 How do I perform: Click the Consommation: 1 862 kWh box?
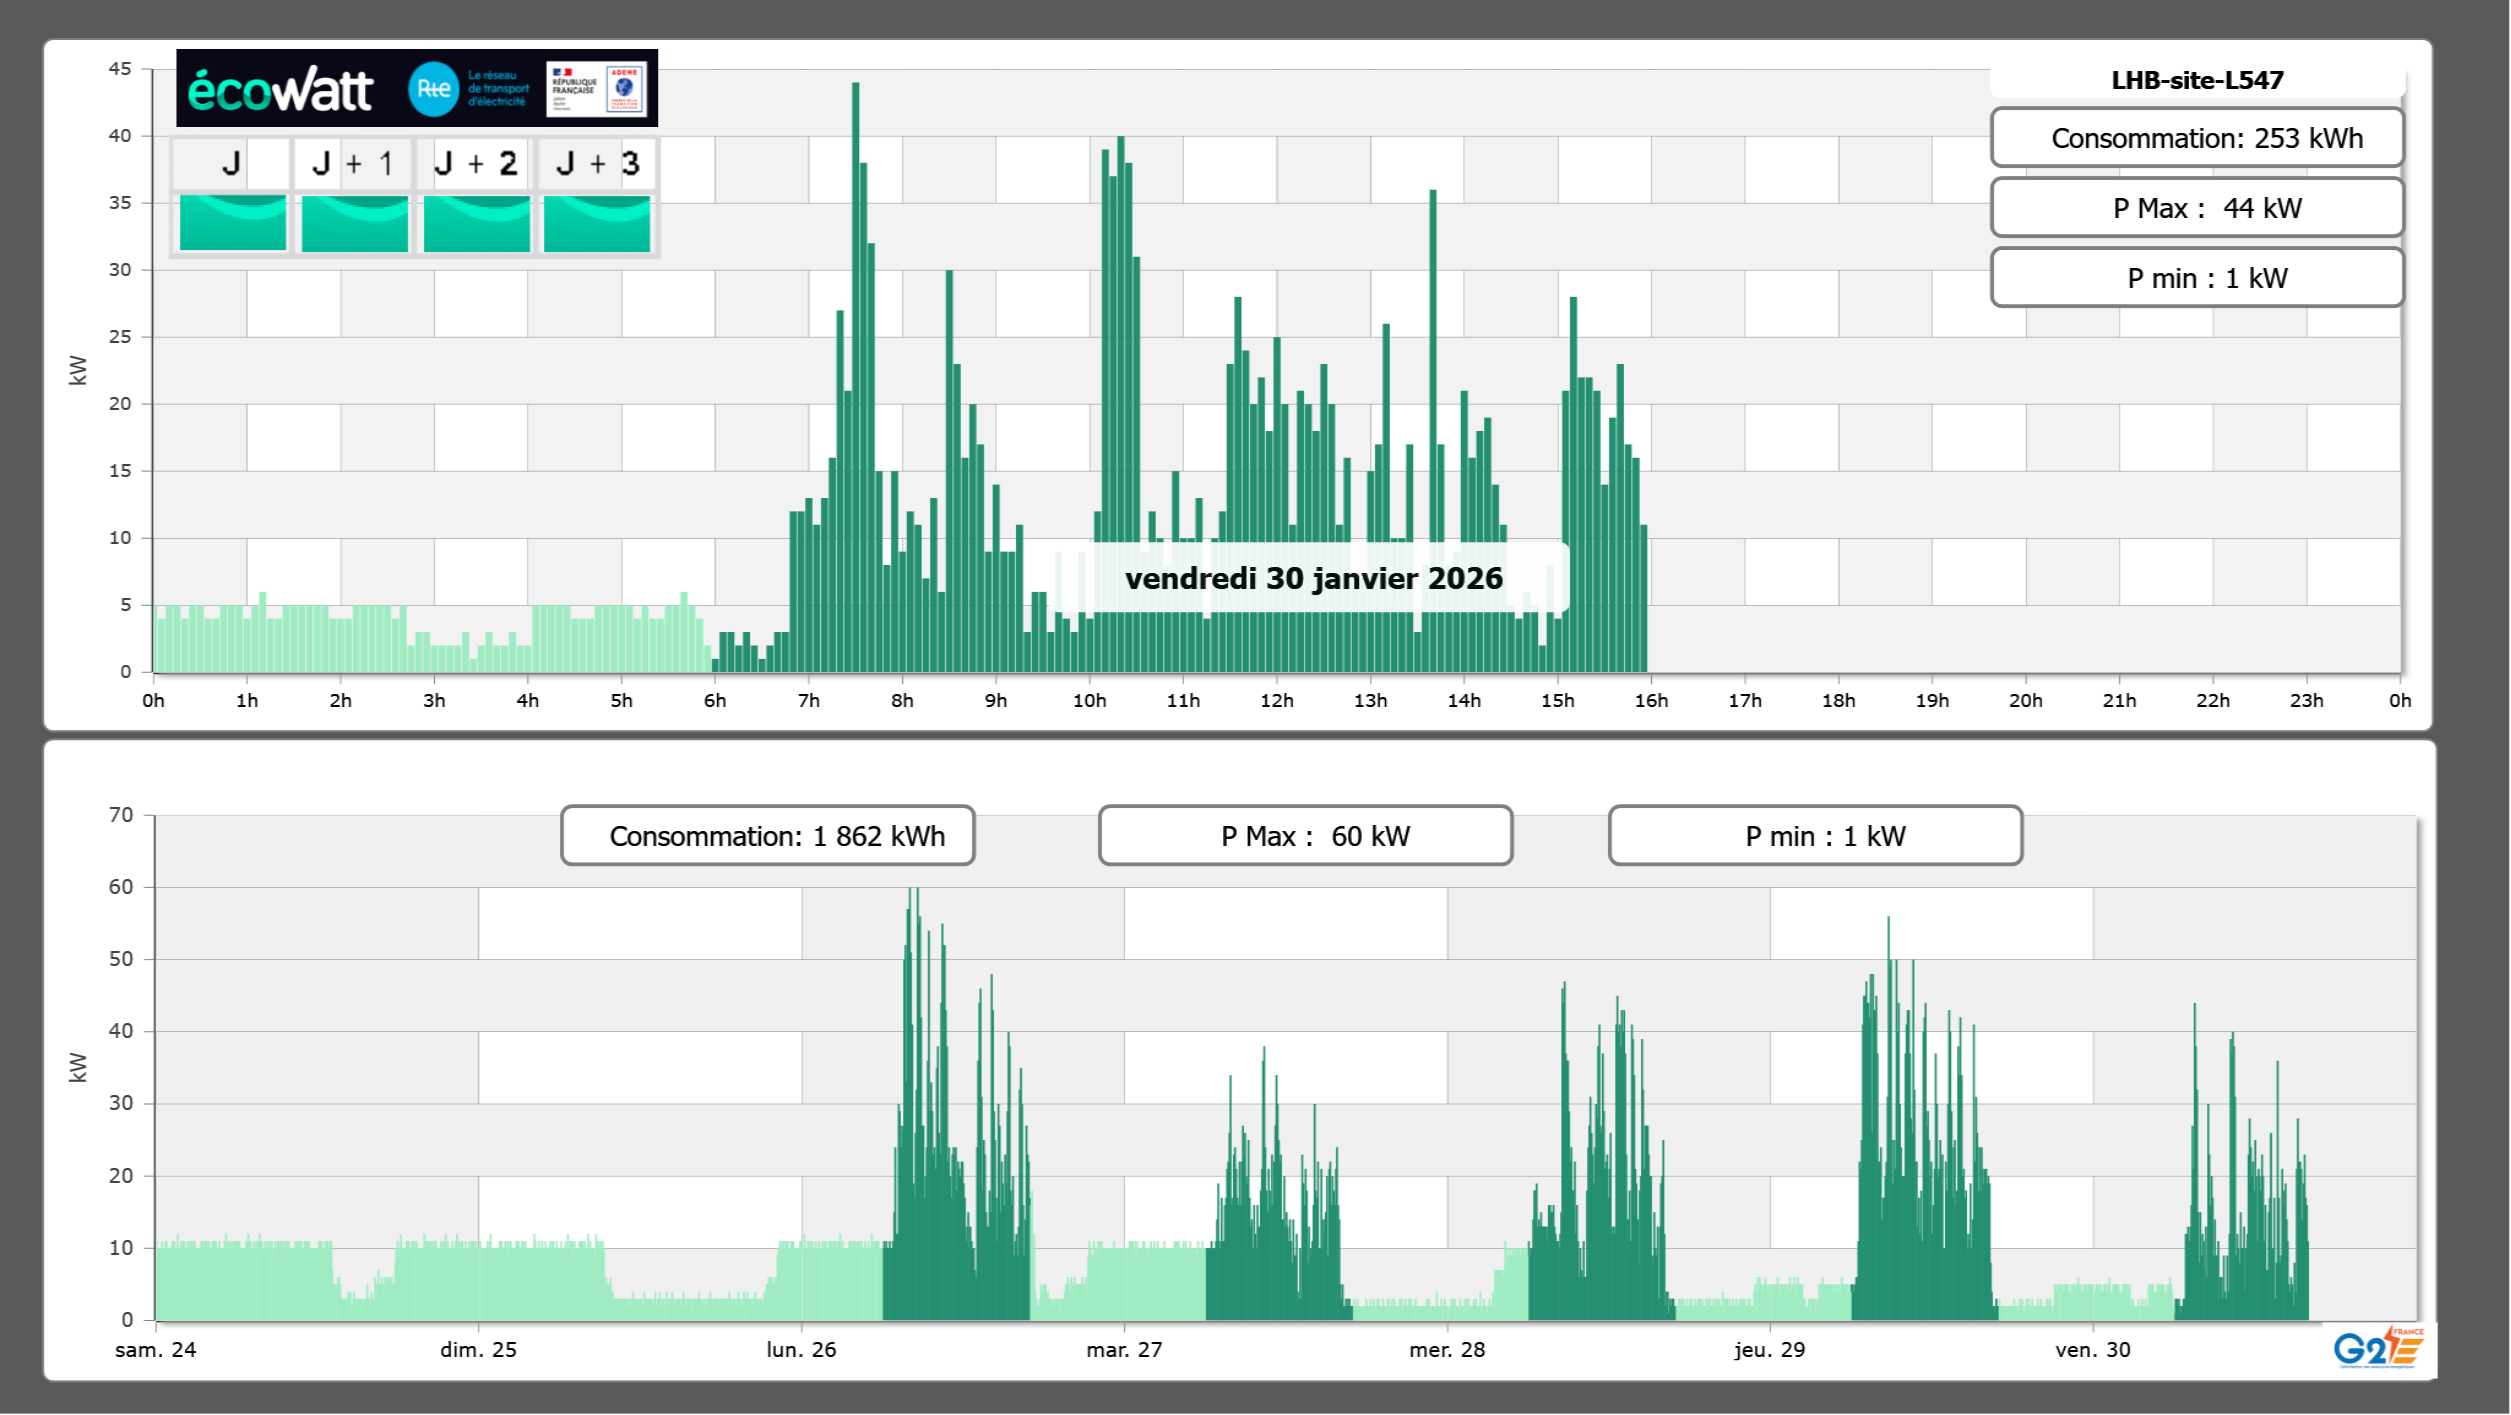click(x=767, y=836)
